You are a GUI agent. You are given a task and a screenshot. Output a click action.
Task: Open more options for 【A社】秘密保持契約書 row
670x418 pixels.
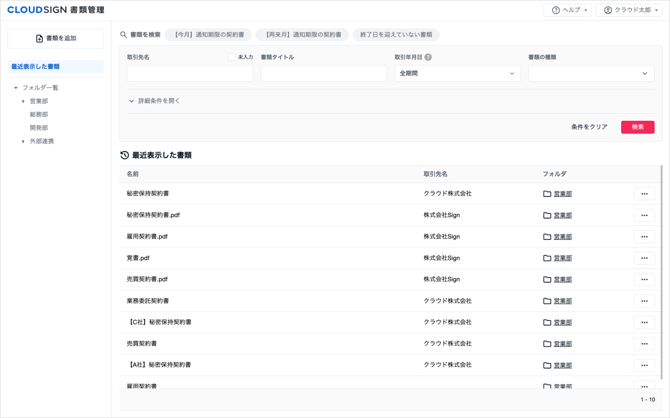pos(644,365)
